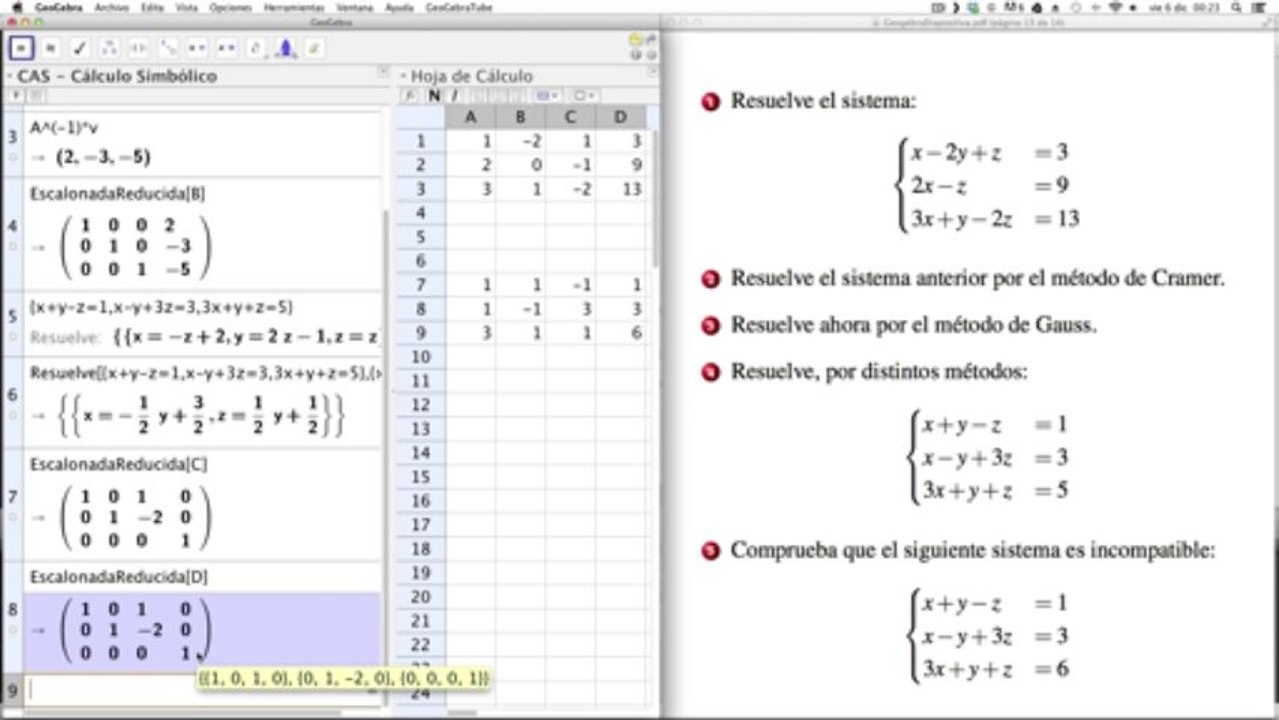Toggle output marker of CAS row 3

[x=13, y=157]
